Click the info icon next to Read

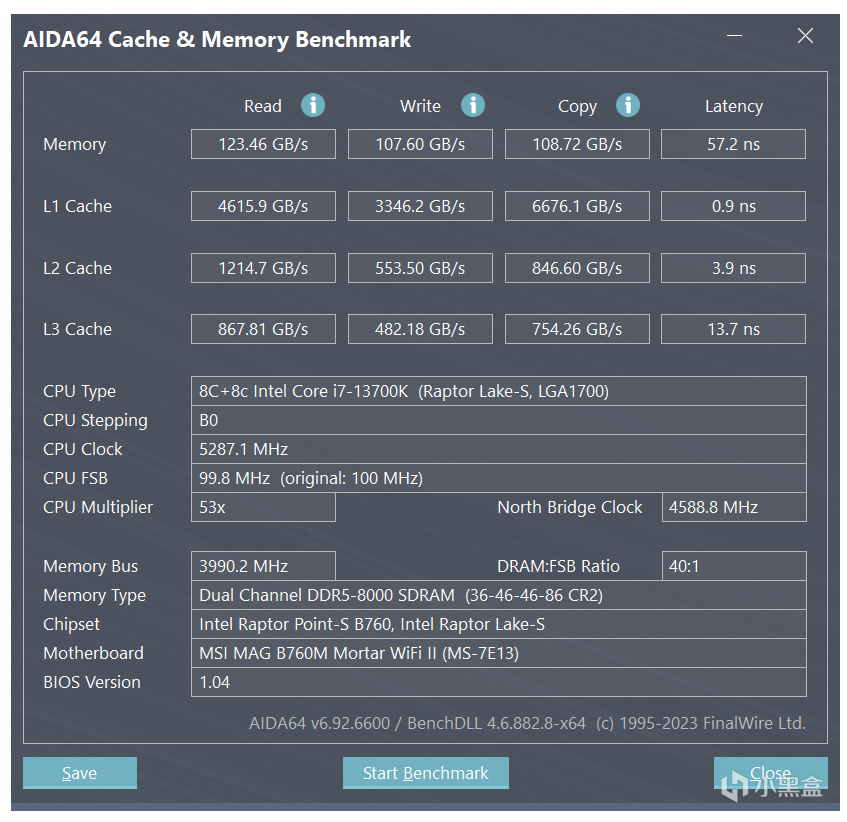pyautogui.click(x=313, y=105)
